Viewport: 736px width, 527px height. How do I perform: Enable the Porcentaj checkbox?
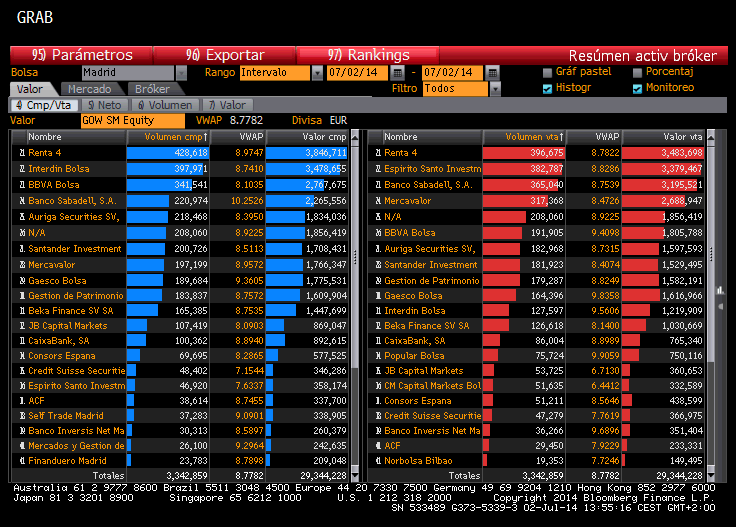pyautogui.click(x=637, y=72)
